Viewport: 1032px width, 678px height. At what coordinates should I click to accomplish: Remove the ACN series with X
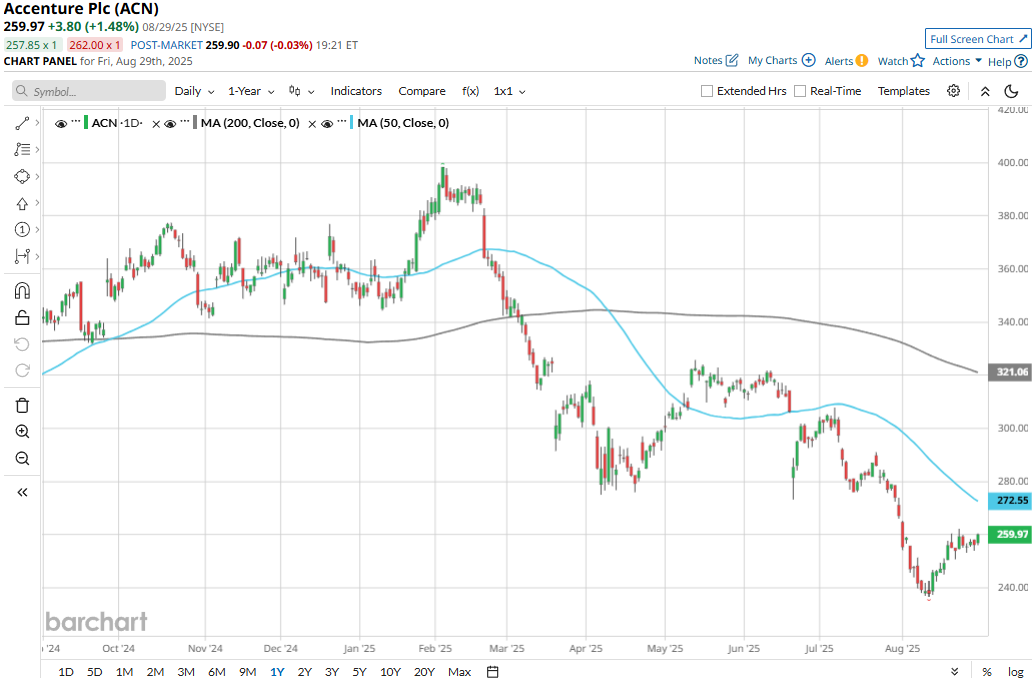tap(156, 124)
